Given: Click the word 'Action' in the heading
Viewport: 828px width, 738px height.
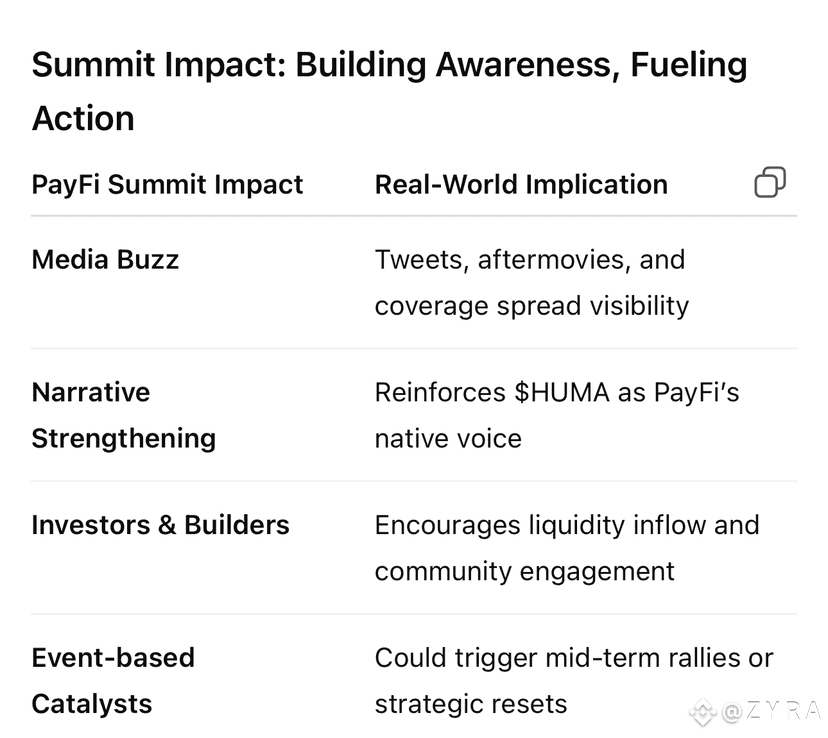Looking at the screenshot, I should coord(83,118).
